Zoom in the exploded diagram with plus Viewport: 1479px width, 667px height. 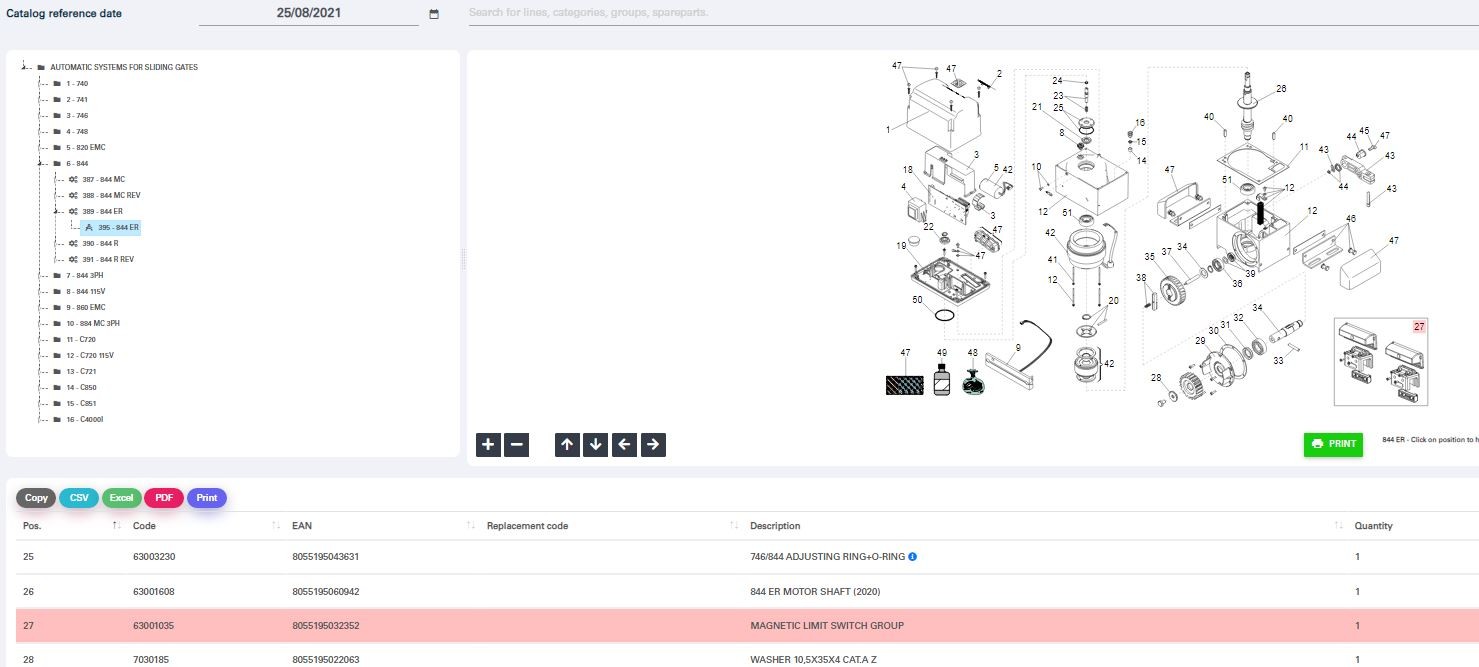(488, 445)
